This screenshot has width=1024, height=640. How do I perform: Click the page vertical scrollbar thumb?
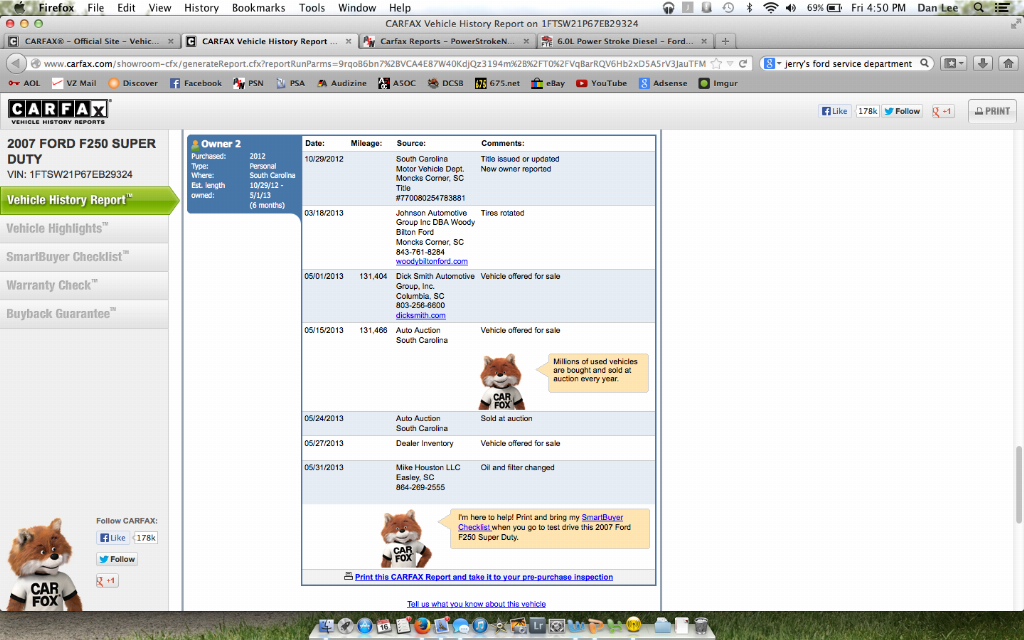(x=1017, y=484)
